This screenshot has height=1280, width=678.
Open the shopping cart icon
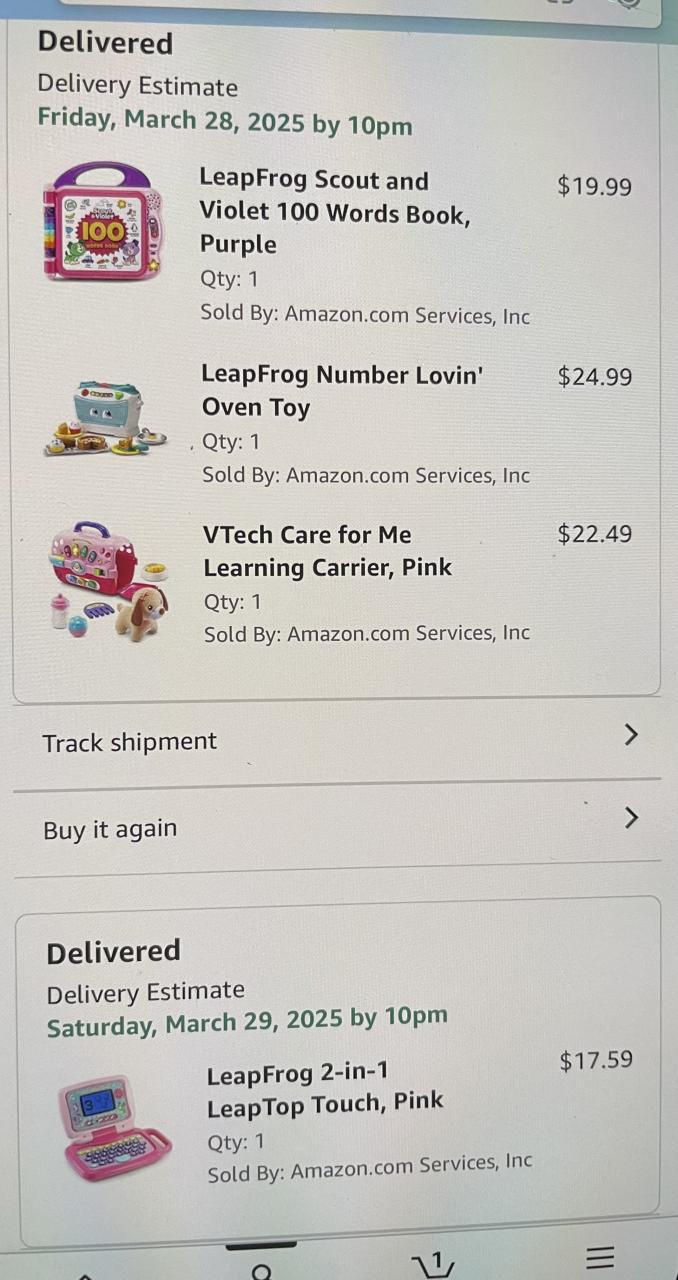coord(433,1264)
